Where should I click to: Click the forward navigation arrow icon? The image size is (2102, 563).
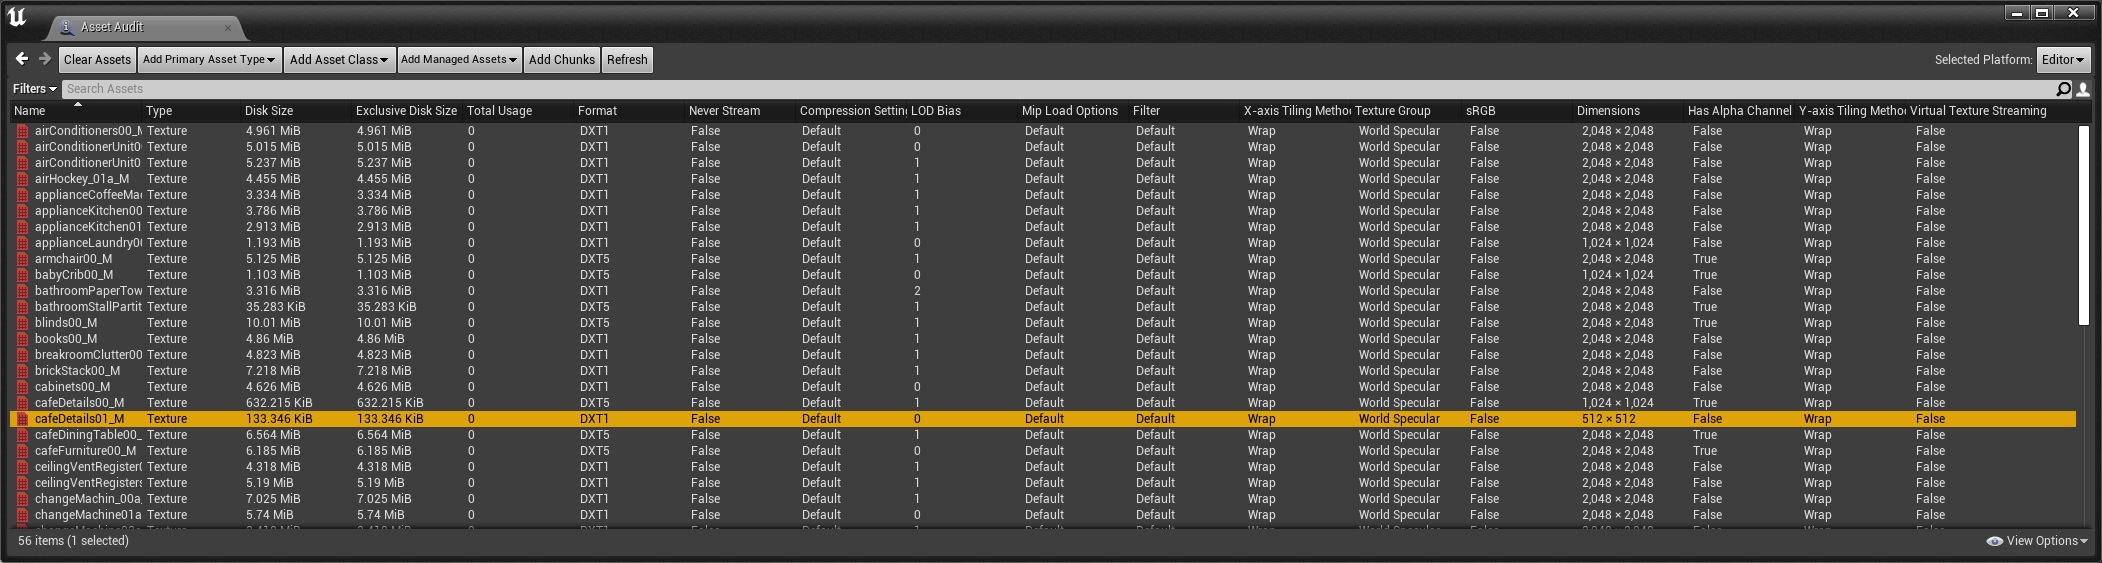click(x=45, y=59)
